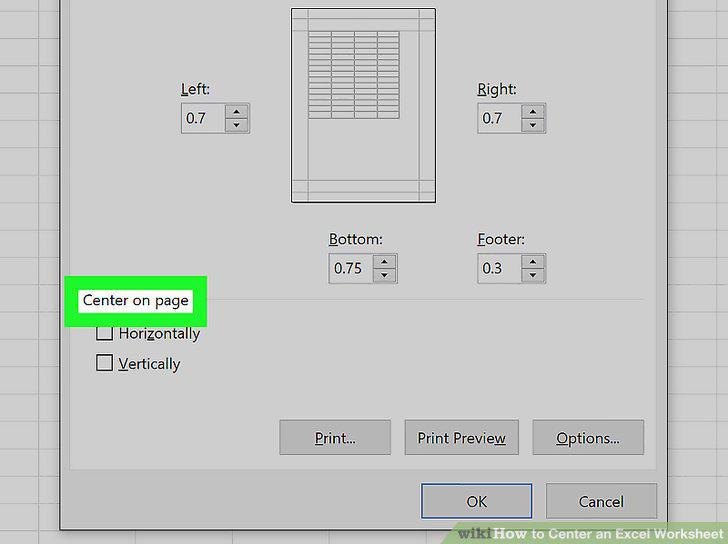Open the Options... button
Image resolution: width=728 pixels, height=544 pixels.
click(x=588, y=438)
